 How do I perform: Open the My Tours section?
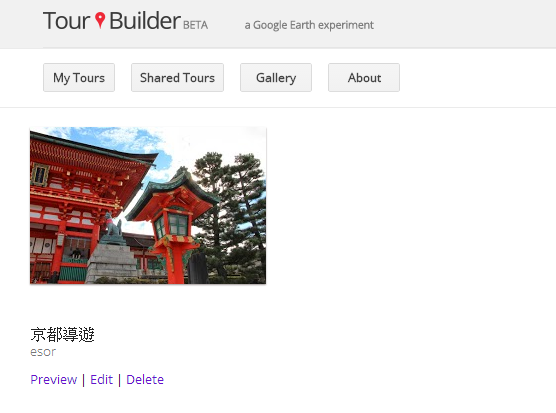[79, 78]
